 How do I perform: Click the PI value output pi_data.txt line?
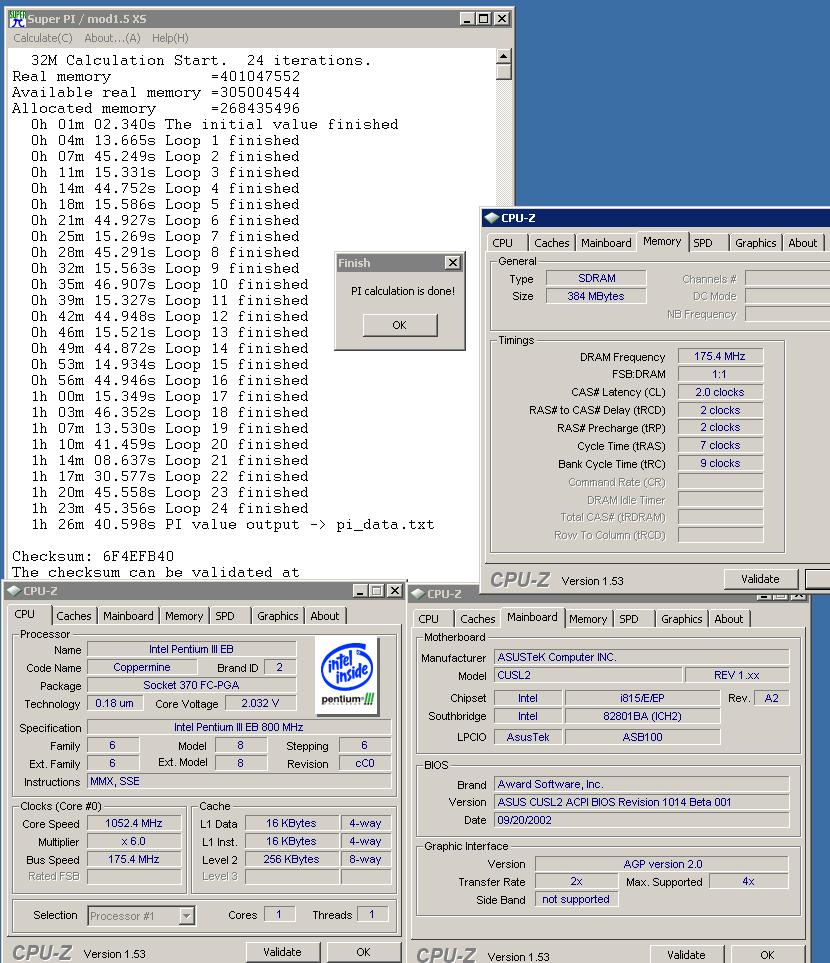(x=233, y=524)
